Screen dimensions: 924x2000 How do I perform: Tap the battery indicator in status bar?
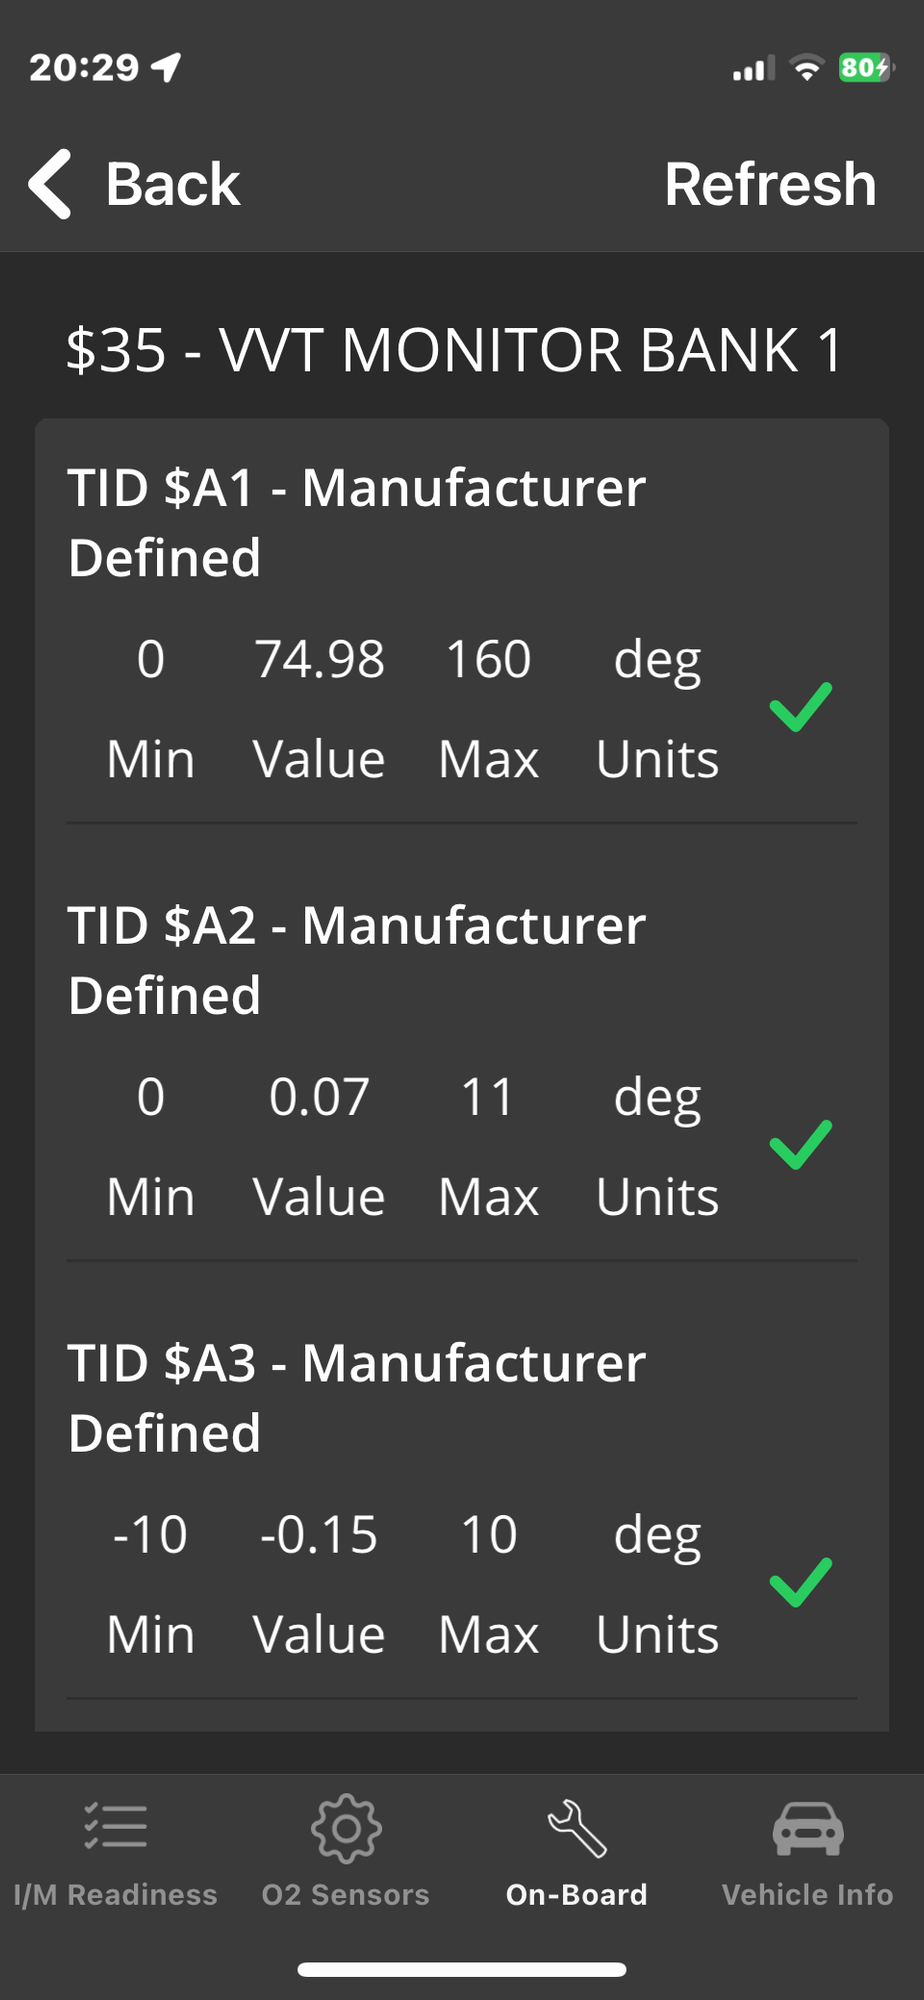[x=864, y=68]
